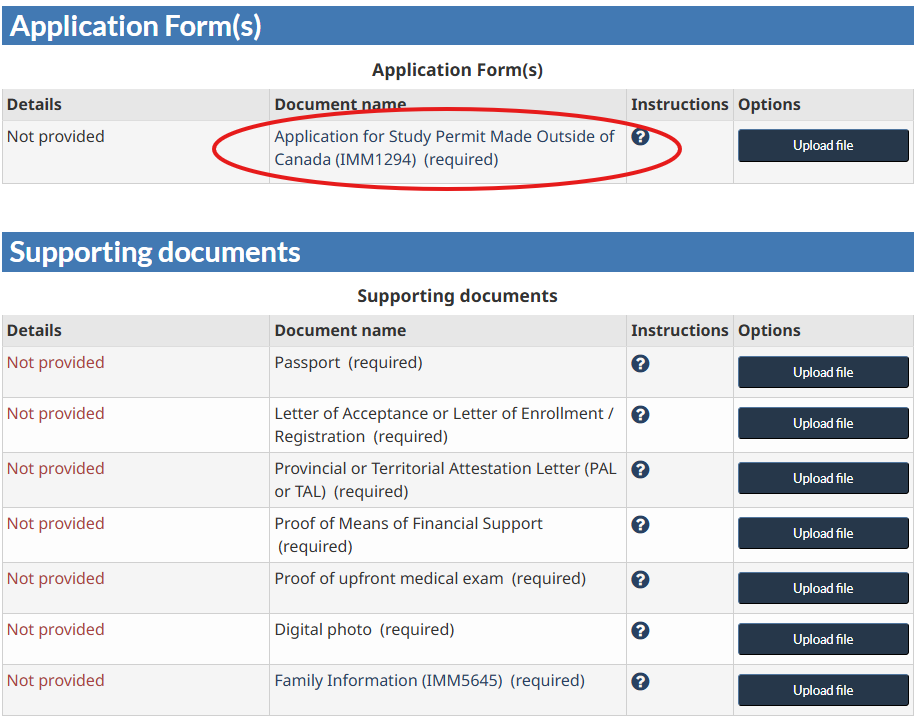The width and height of the screenshot is (918, 720).
Task: Click Not provided beside Passport row
Action: pyautogui.click(x=55, y=362)
